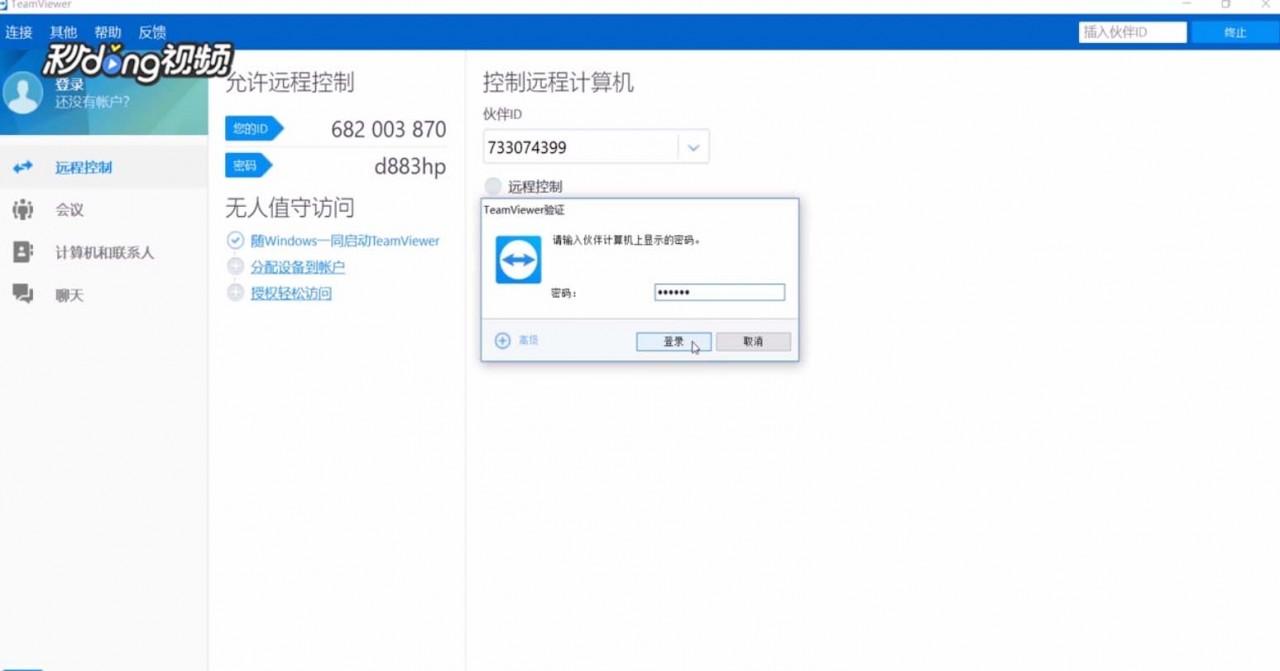Viewport: 1280px width, 671px height.
Task: Click the 登录 button in the dialog
Action: click(x=673, y=341)
